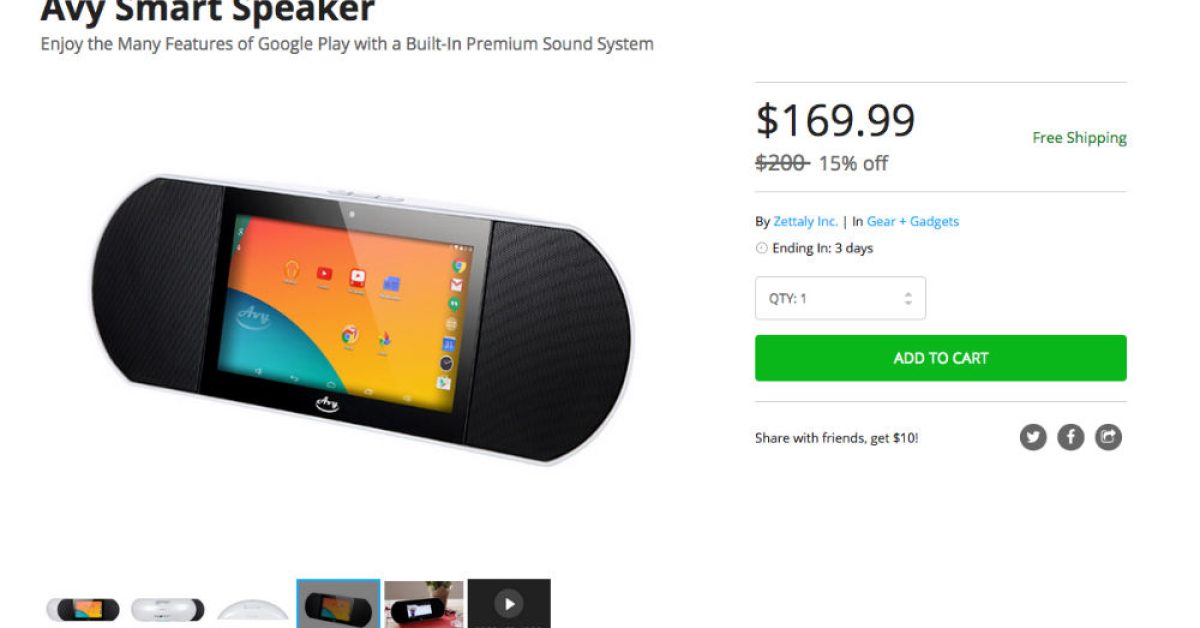Viewport: 1200px width, 628px height.
Task: View the speaker on red table thumbnail
Action: tap(424, 604)
